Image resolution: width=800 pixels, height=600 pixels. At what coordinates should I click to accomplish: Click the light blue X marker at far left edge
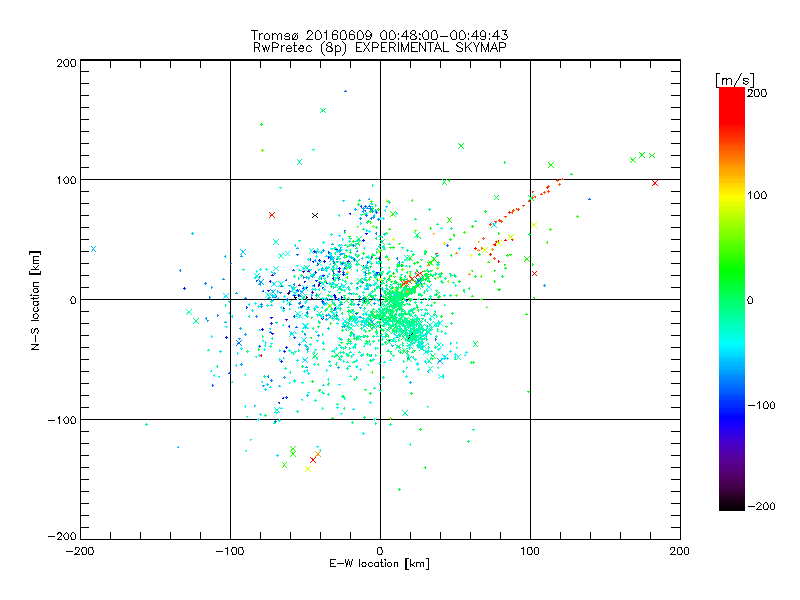(93, 249)
